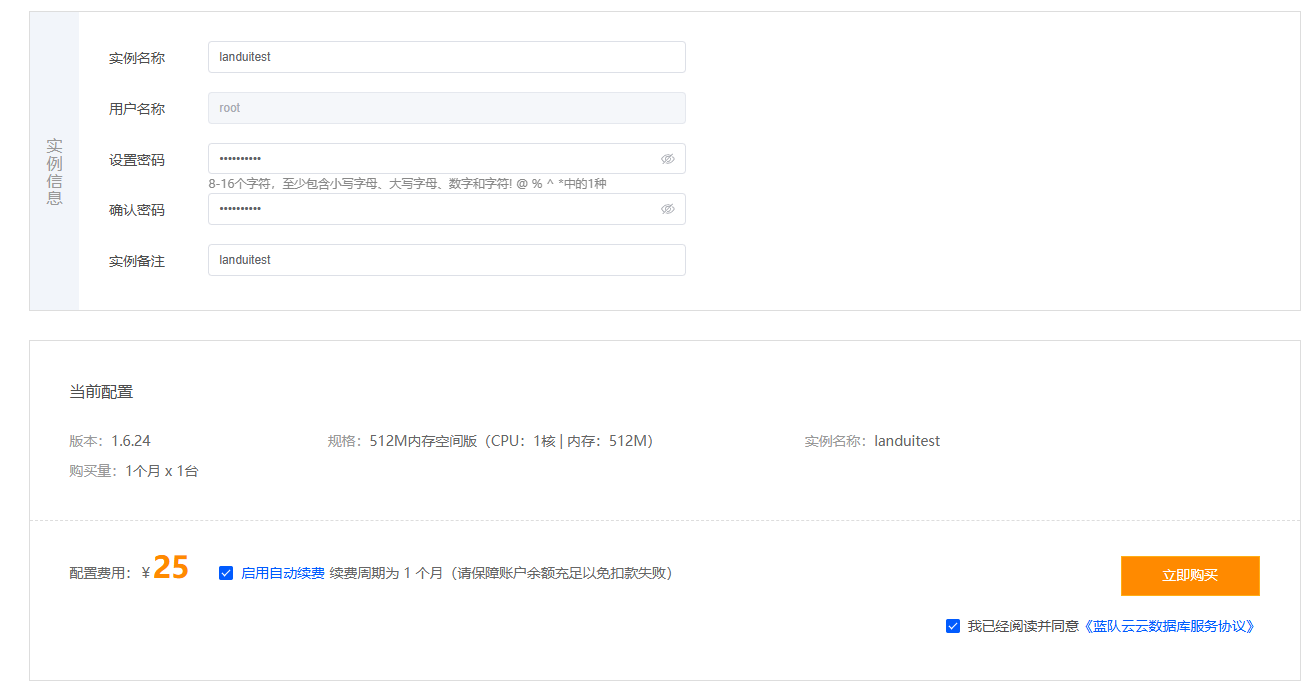Viewport: 1315px width, 695px height.
Task: Toggle password visibility on 设置密码 field
Action: 668,157
